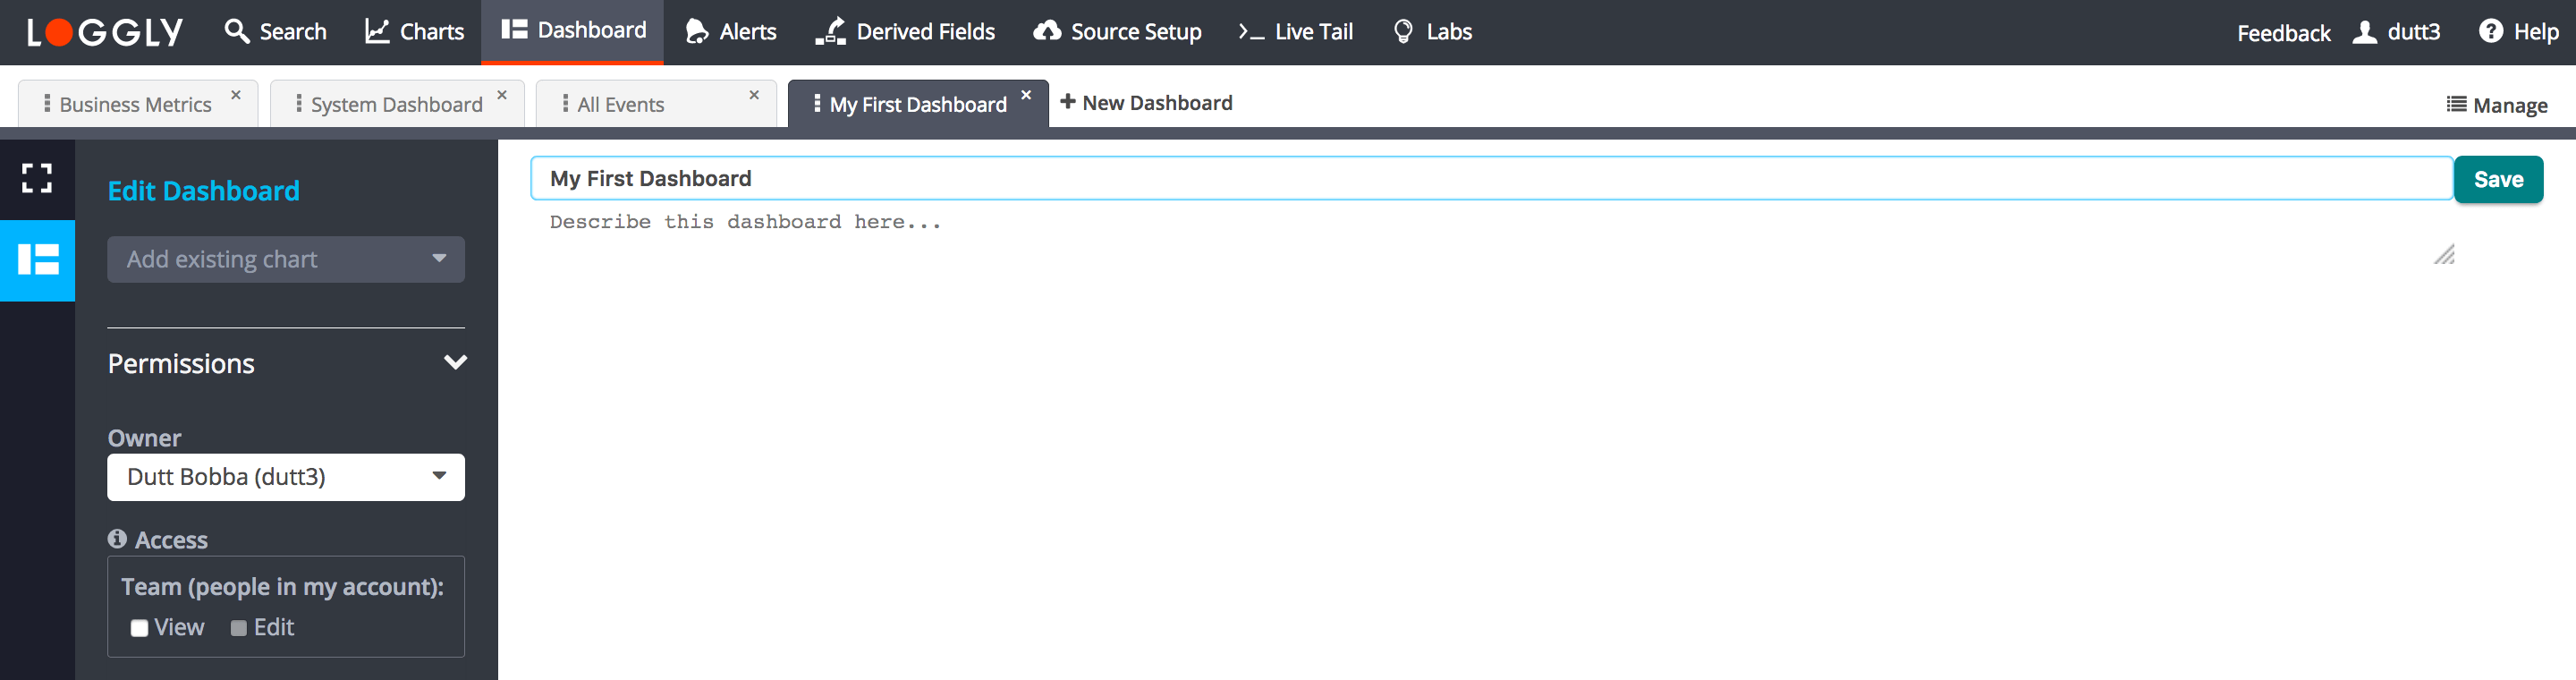This screenshot has width=2576, height=680.
Task: Enter fullscreen mode using the expand icon
Action: [x=37, y=178]
